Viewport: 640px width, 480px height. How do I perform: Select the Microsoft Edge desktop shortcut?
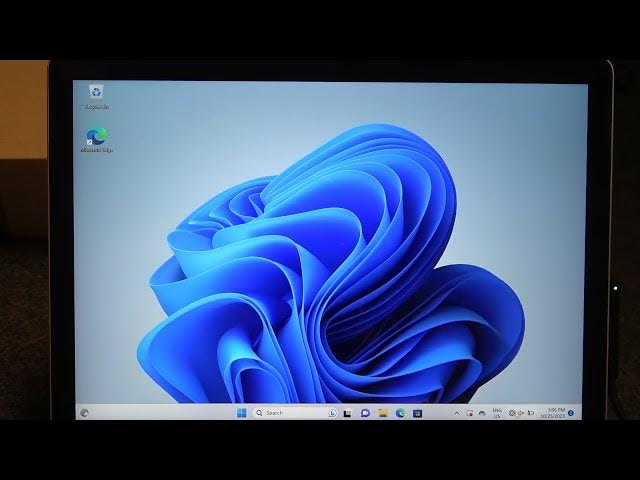pyautogui.click(x=97, y=140)
